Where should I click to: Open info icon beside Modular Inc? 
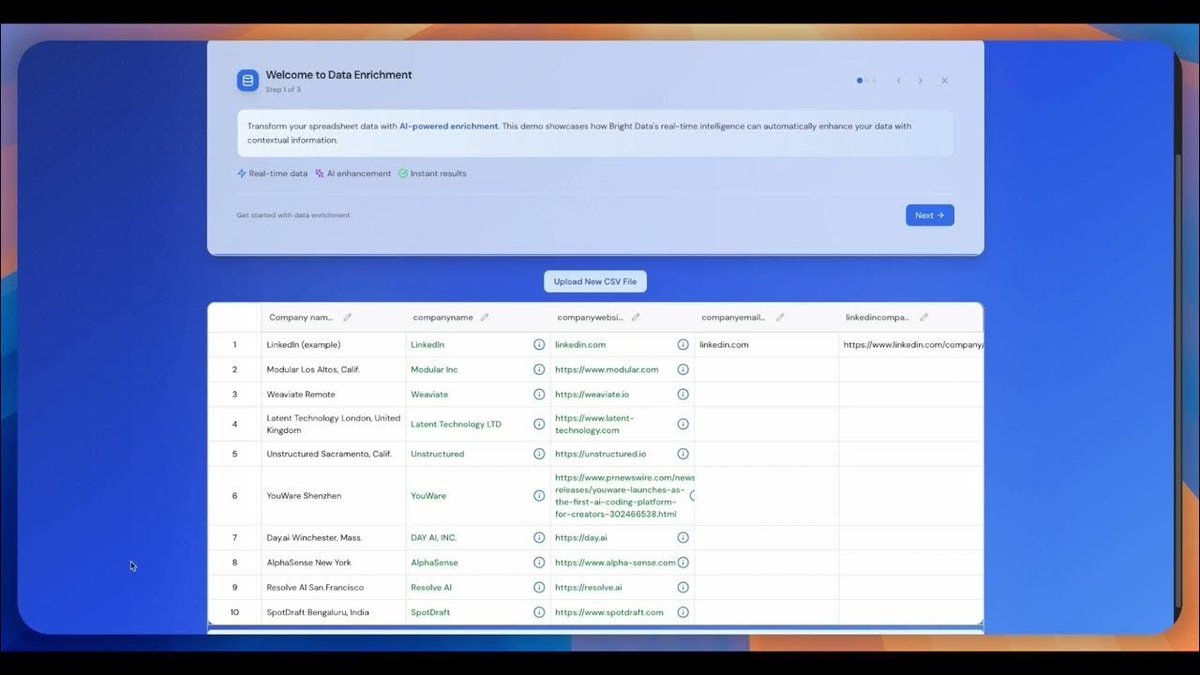(539, 369)
